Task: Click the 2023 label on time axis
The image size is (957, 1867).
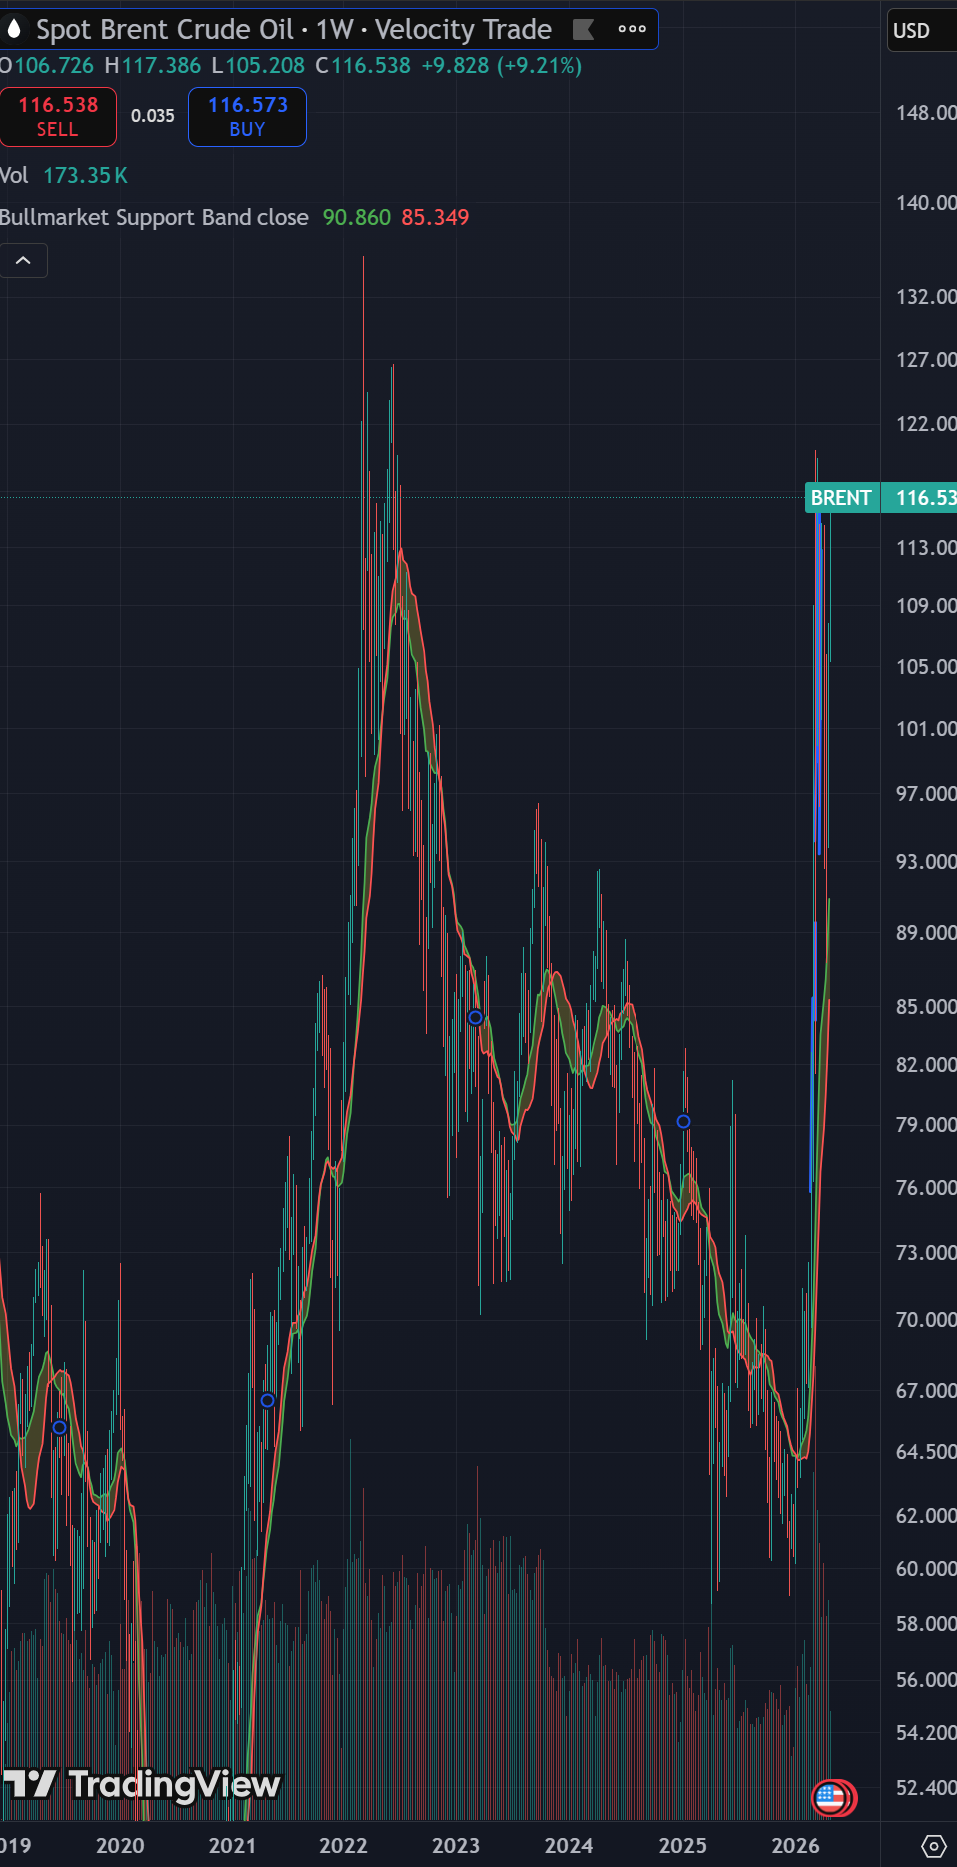Action: tap(456, 1846)
